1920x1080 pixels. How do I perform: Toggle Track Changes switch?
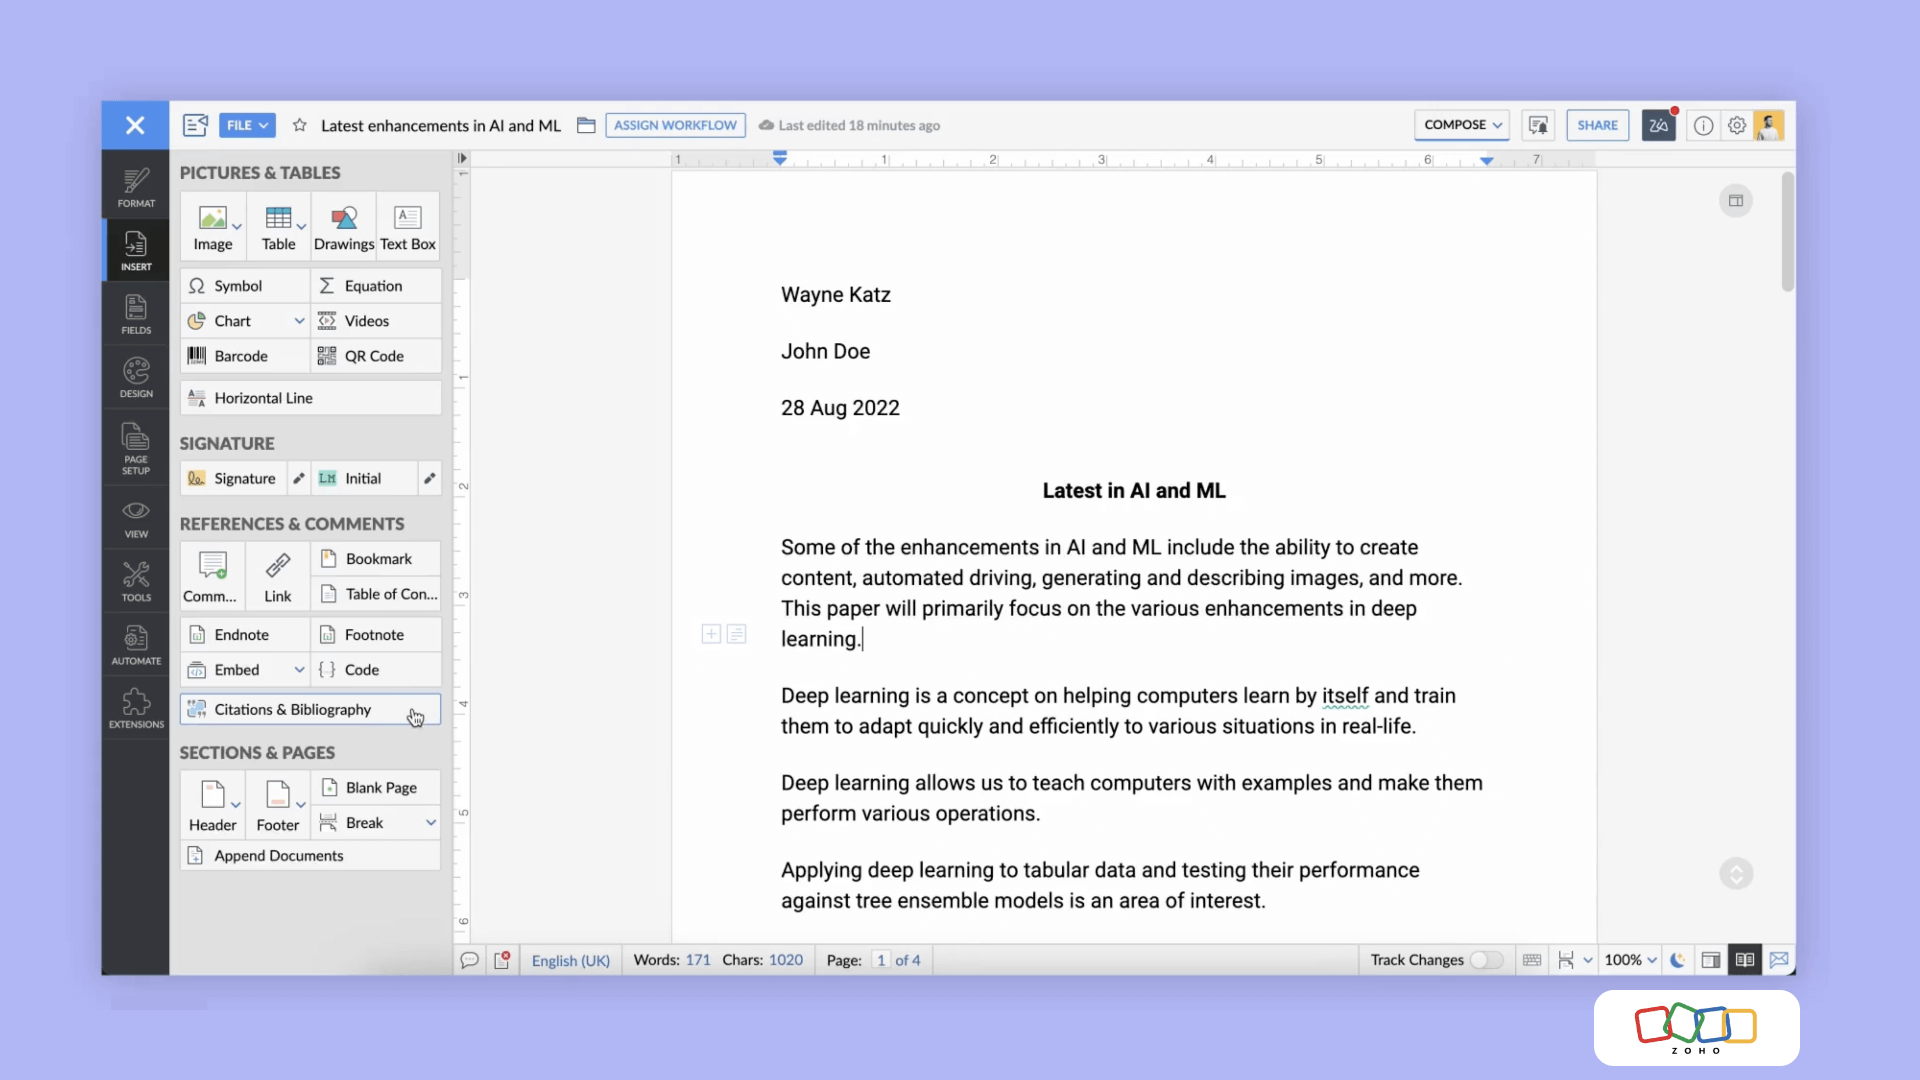1485,960
